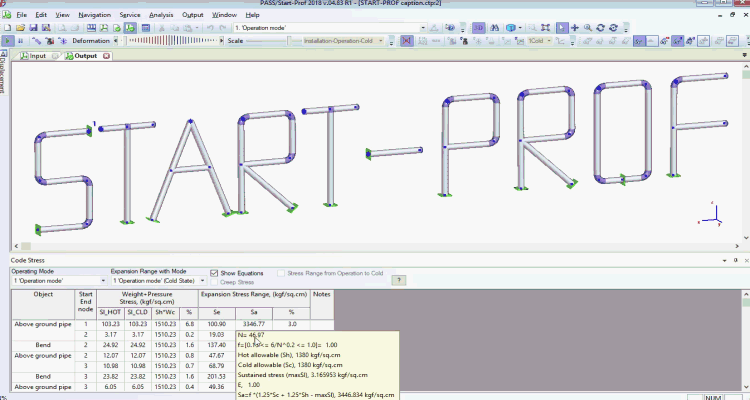Toggle the deformation animation play button
Image resolution: width=750 pixels, height=400 pixels.
click(x=8, y=41)
